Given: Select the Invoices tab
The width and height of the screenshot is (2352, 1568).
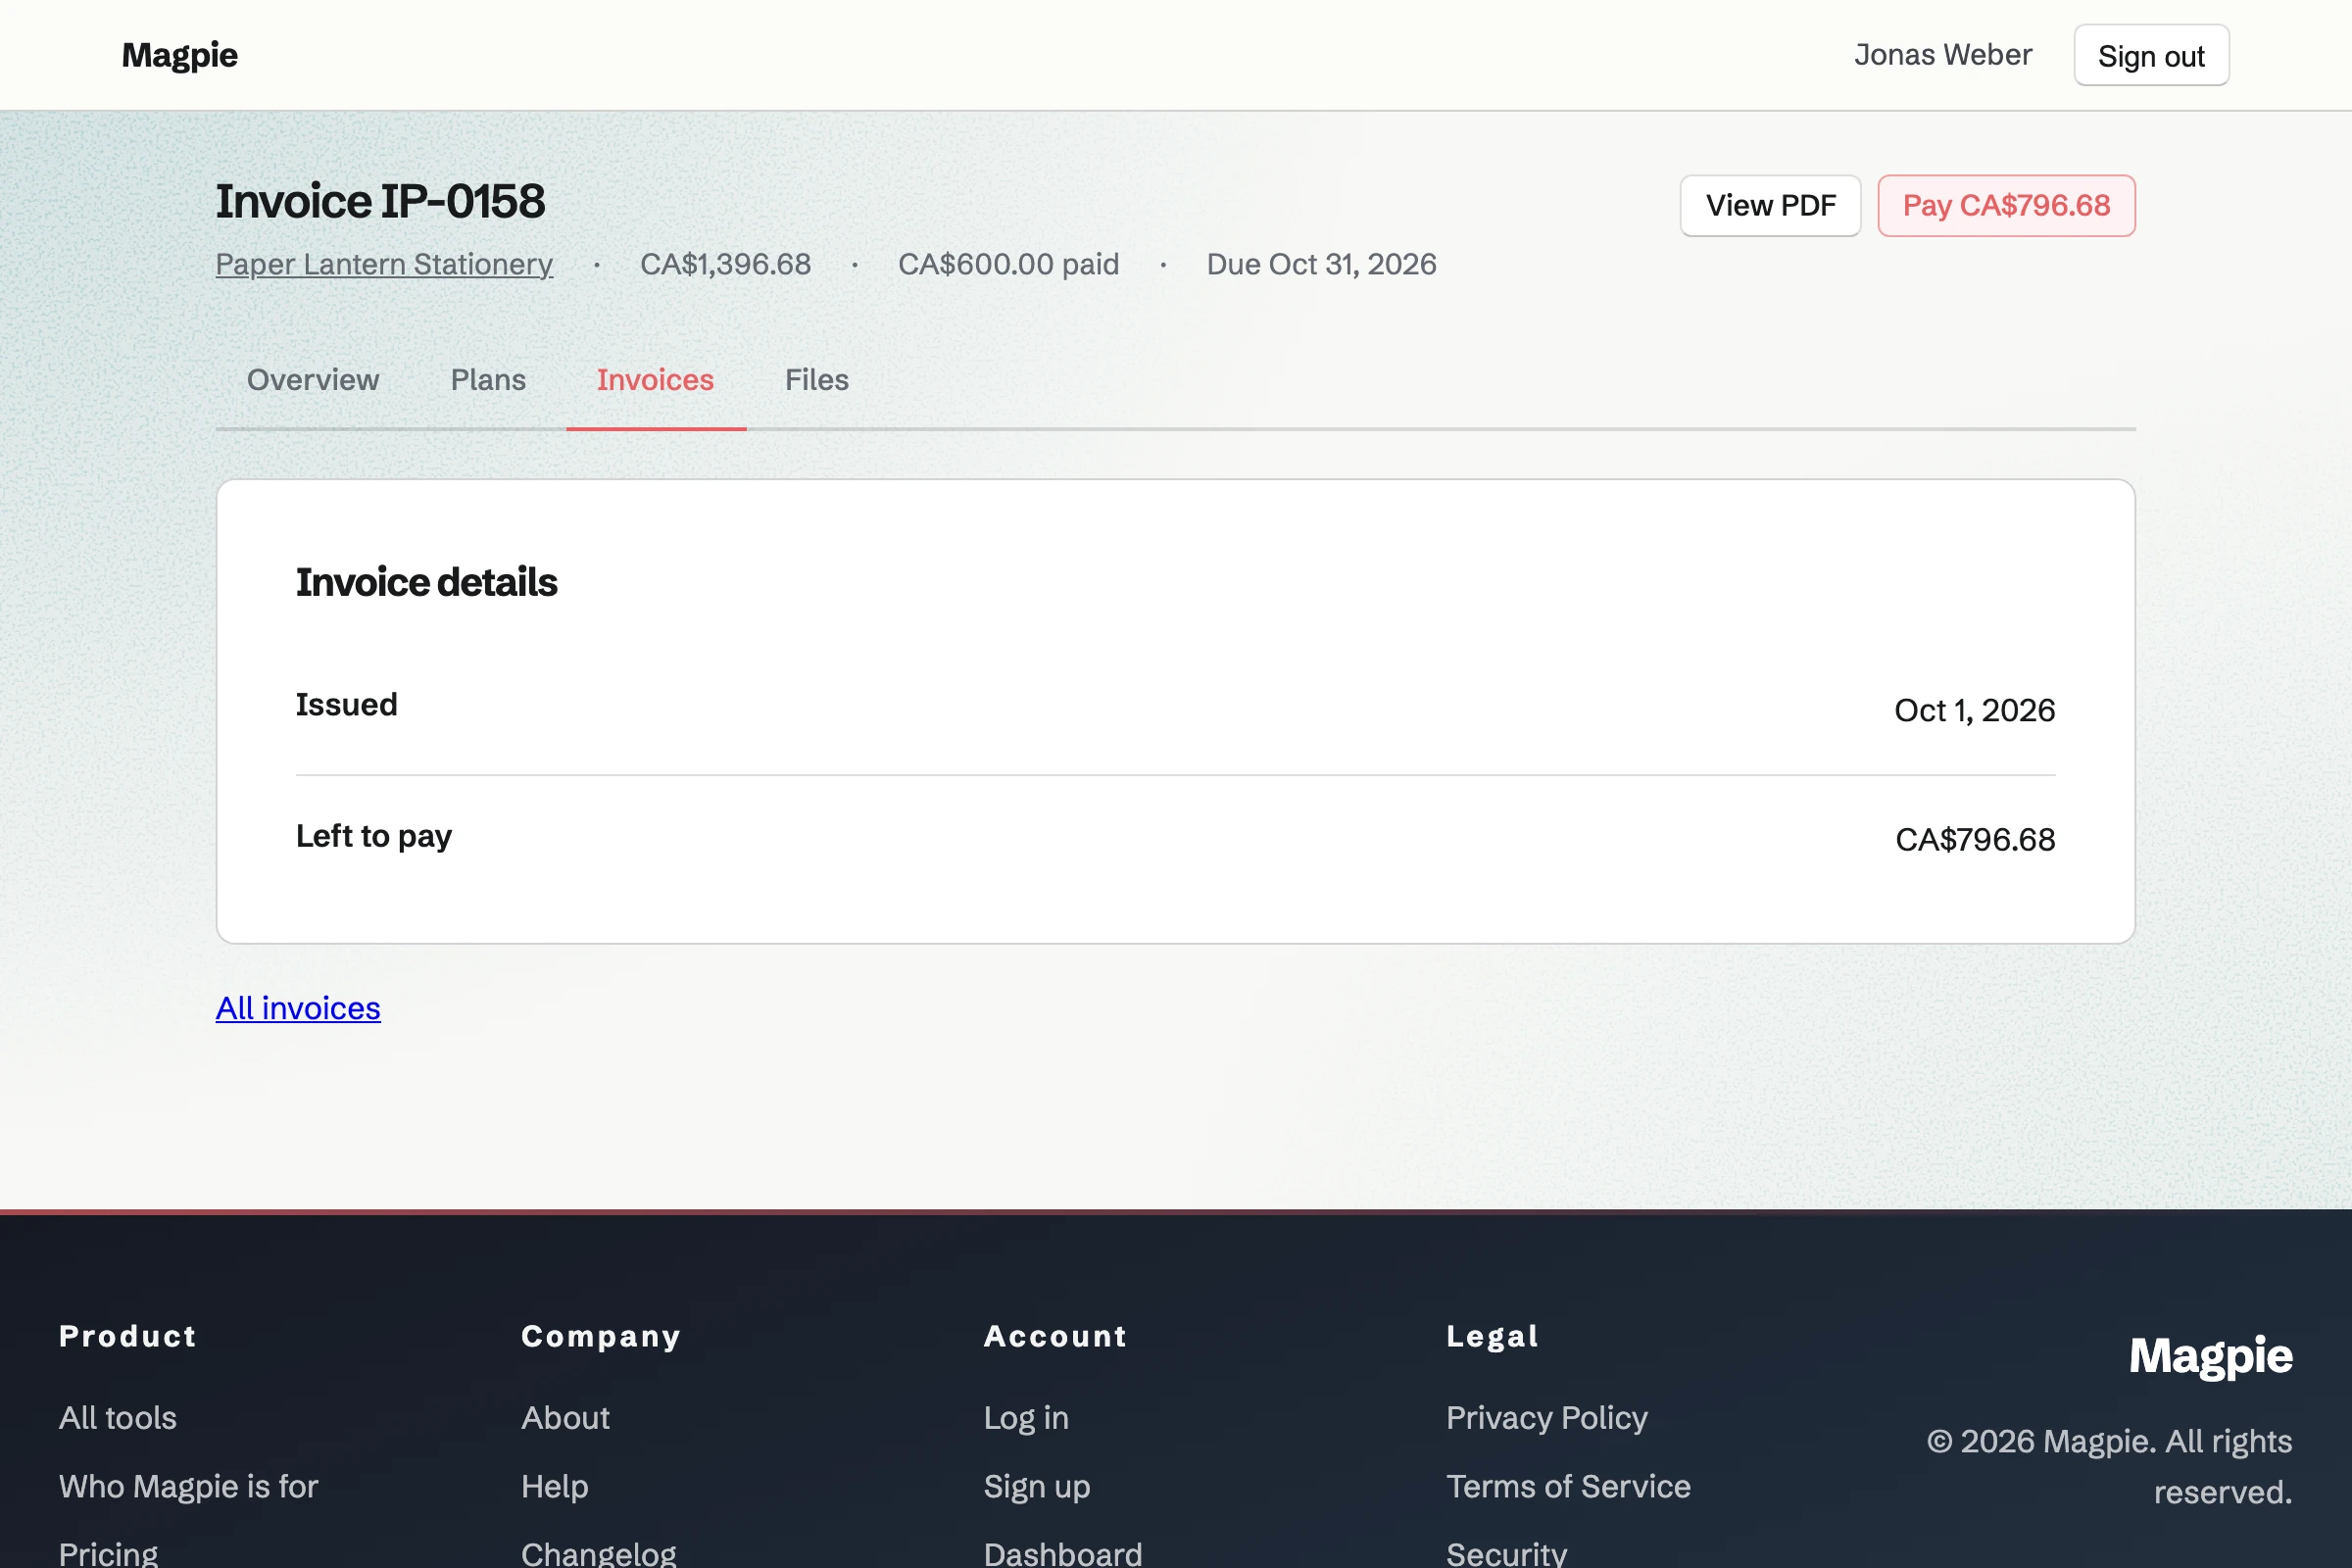Looking at the screenshot, I should click(x=655, y=380).
